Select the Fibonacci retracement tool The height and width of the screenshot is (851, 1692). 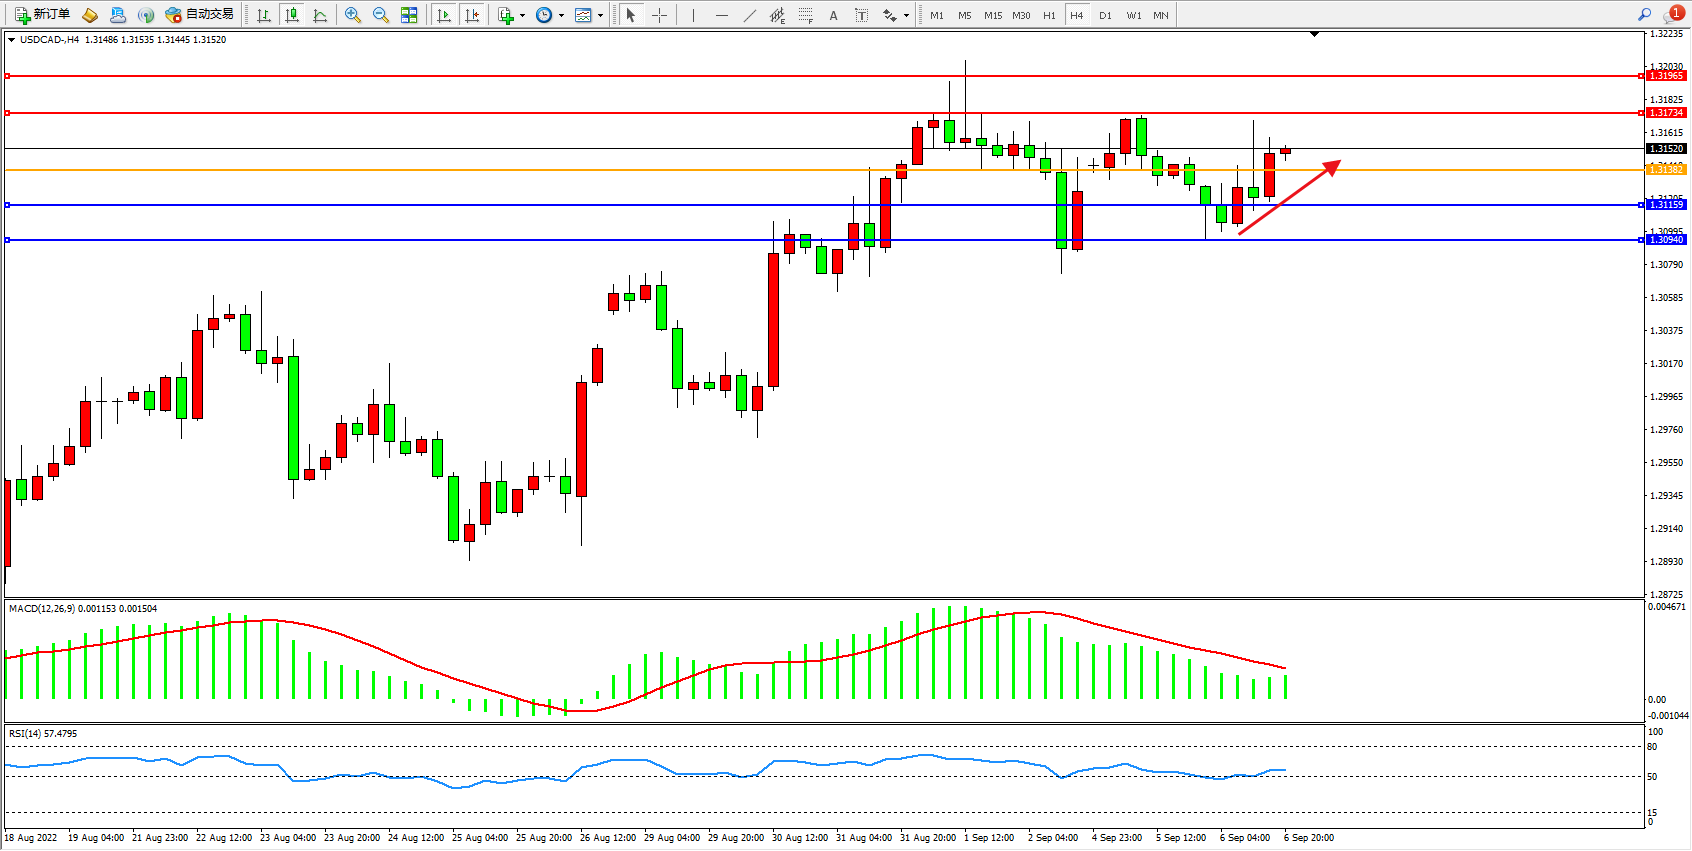coord(806,15)
